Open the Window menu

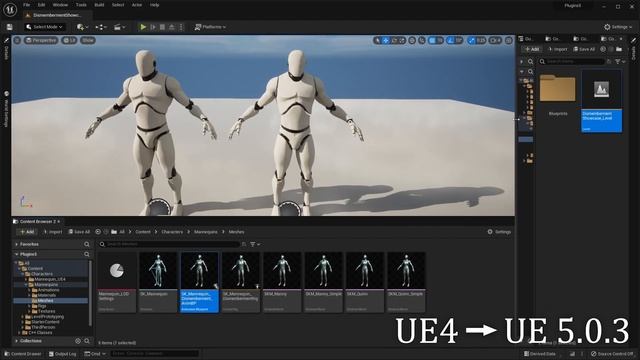(60, 5)
